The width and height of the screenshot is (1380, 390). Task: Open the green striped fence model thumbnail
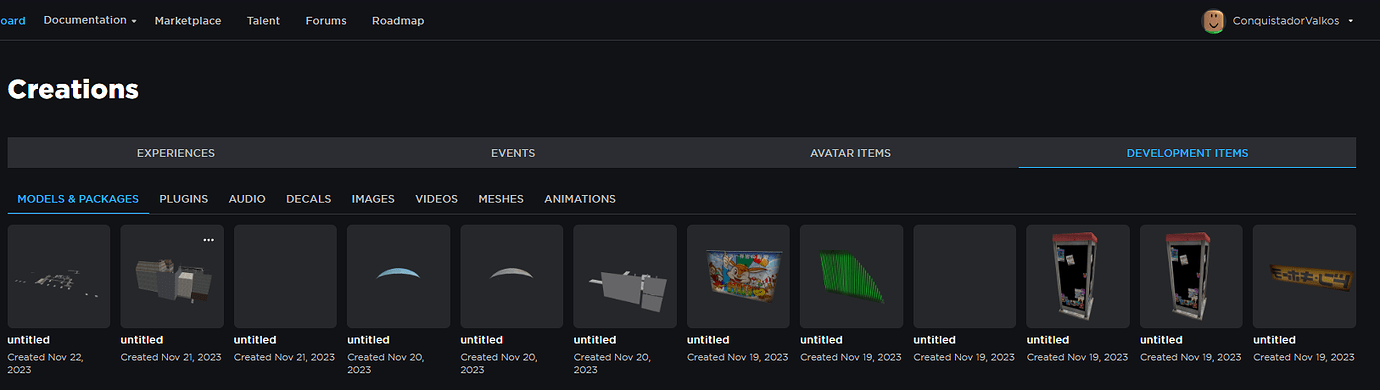pos(851,276)
